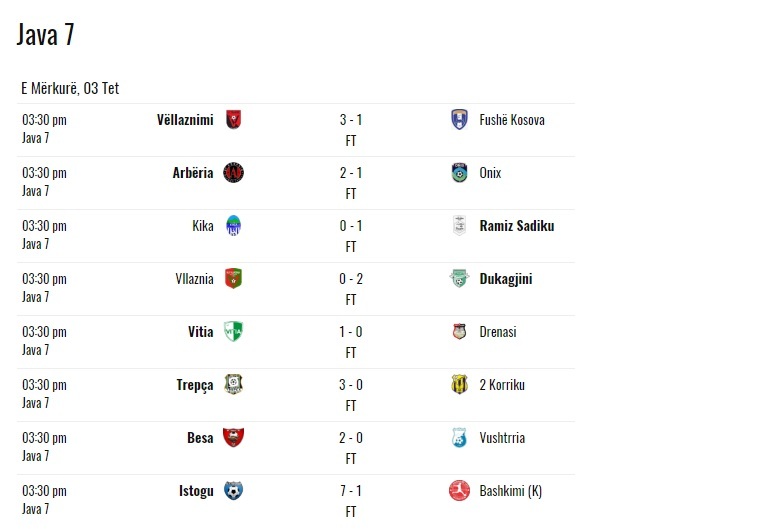
Task: Click the Vëllaznimi team crest
Action: coord(233,119)
